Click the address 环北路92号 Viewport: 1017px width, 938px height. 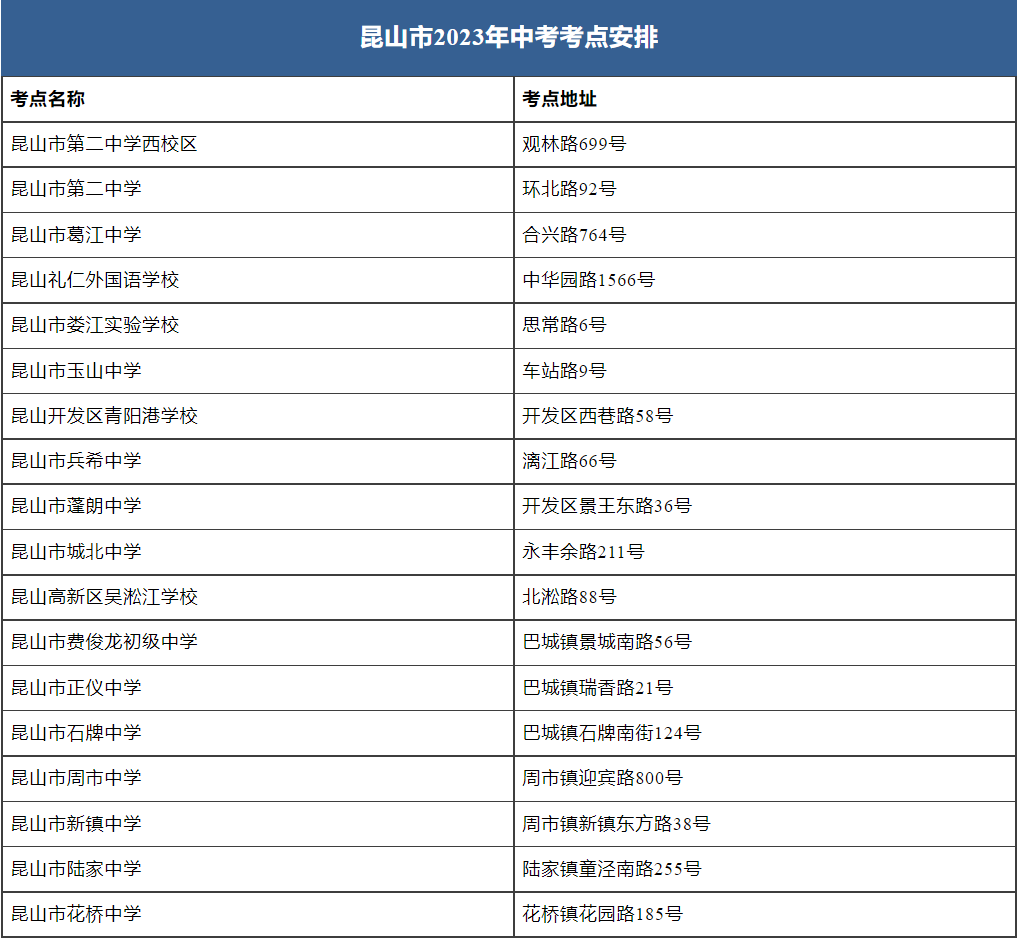click(x=569, y=189)
